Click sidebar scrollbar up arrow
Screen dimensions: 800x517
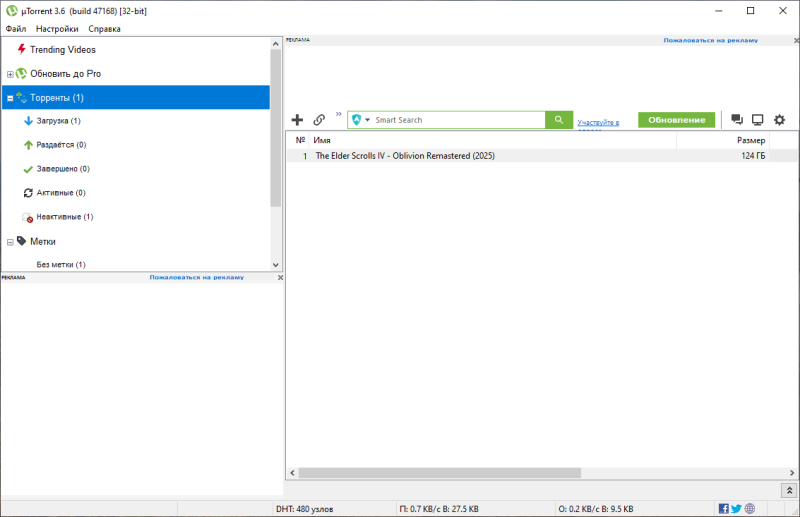tap(276, 44)
